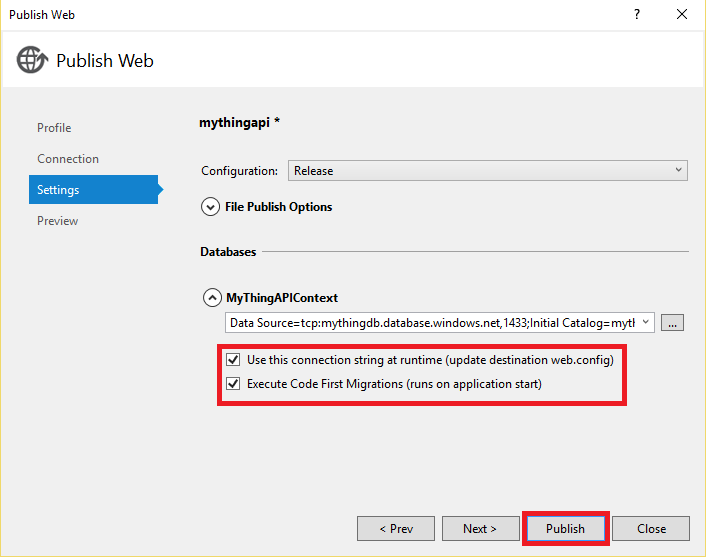706x557 pixels.
Task: Open help with the question mark button
Action: (637, 14)
